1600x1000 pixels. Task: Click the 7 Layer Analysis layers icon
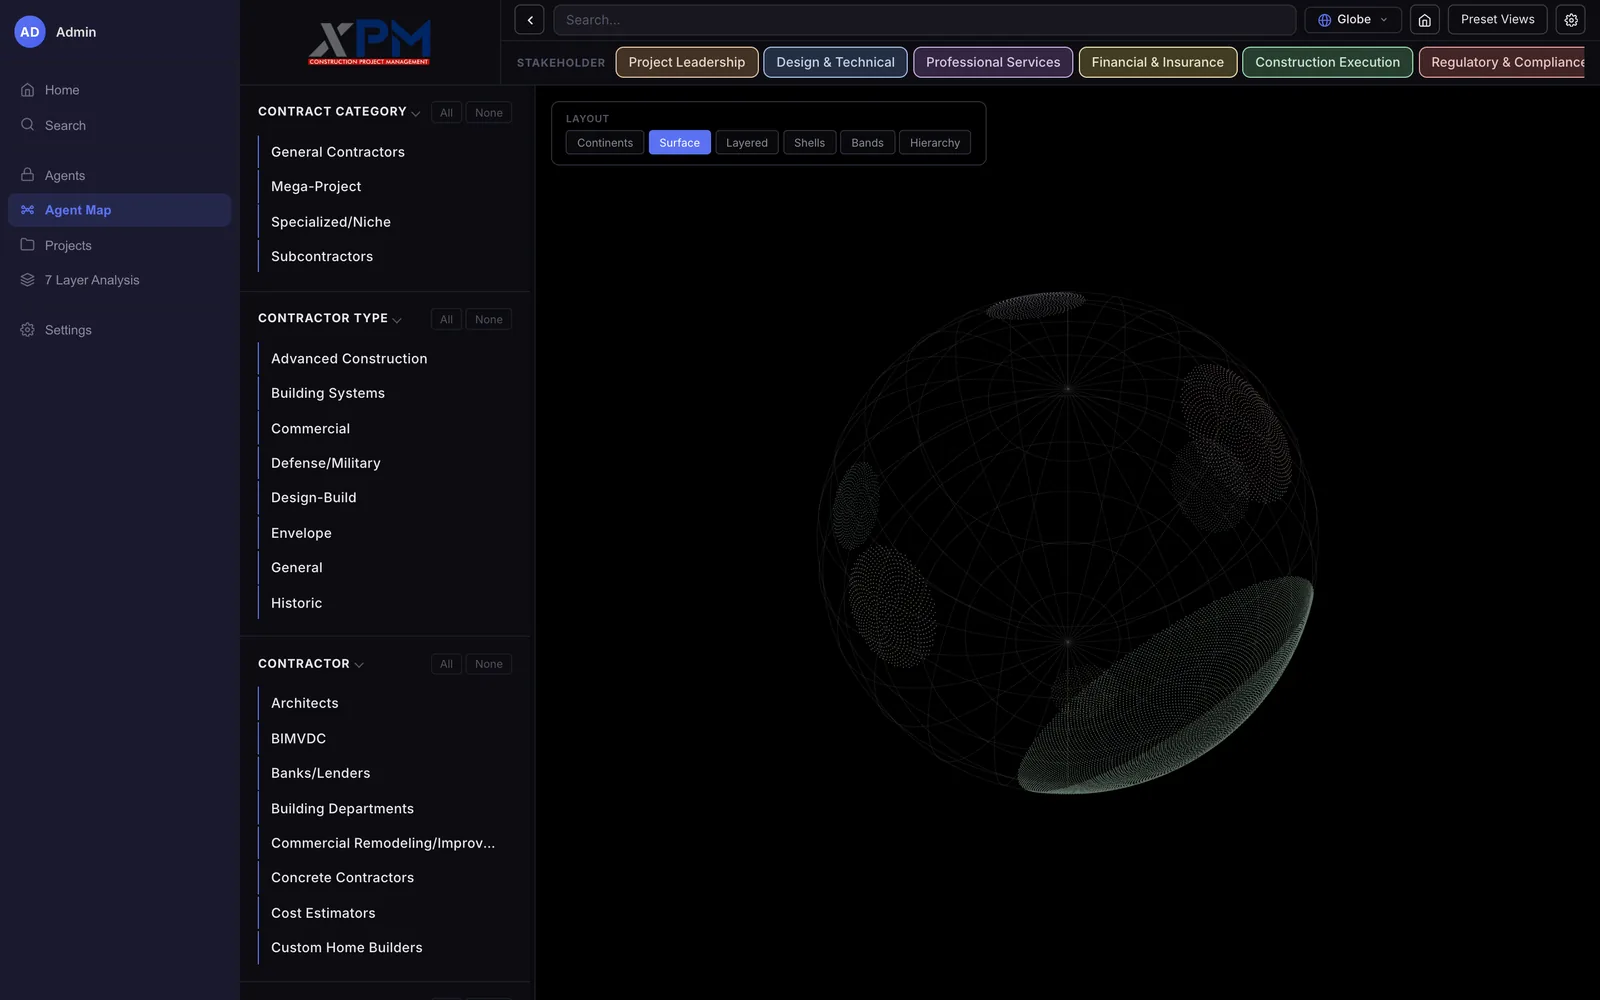(x=27, y=280)
